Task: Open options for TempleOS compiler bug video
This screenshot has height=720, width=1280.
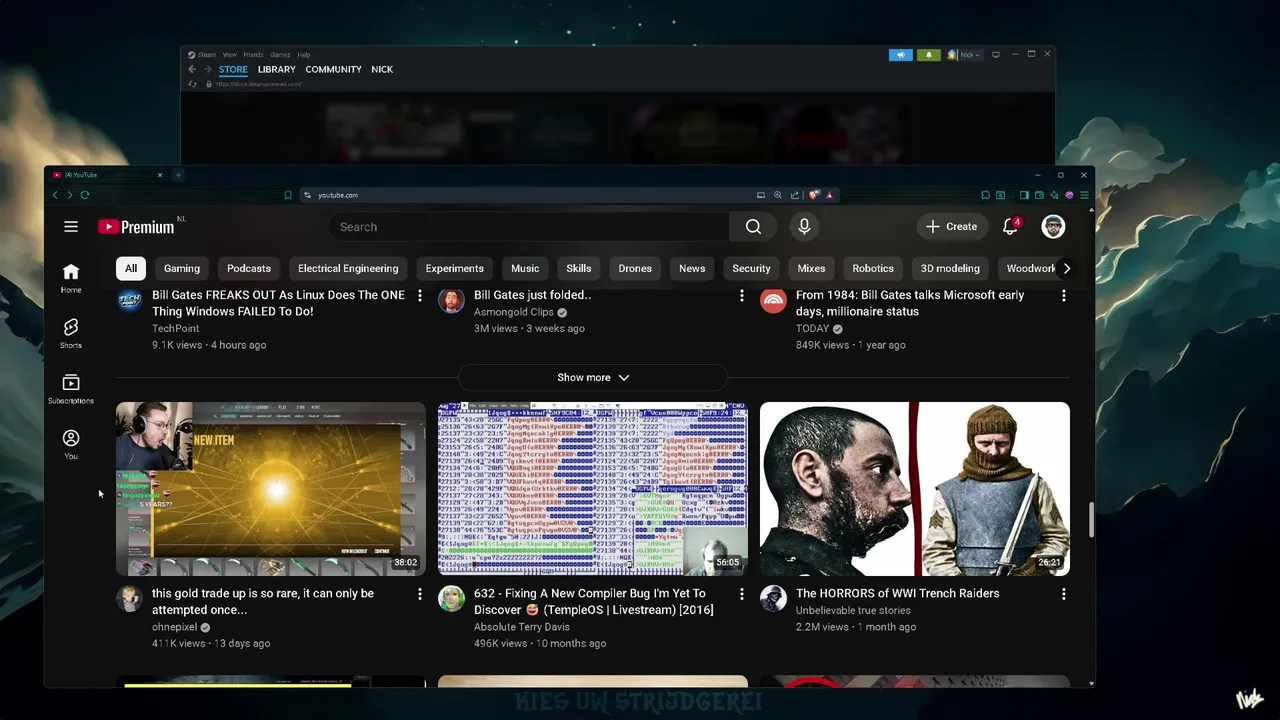Action: click(x=742, y=594)
